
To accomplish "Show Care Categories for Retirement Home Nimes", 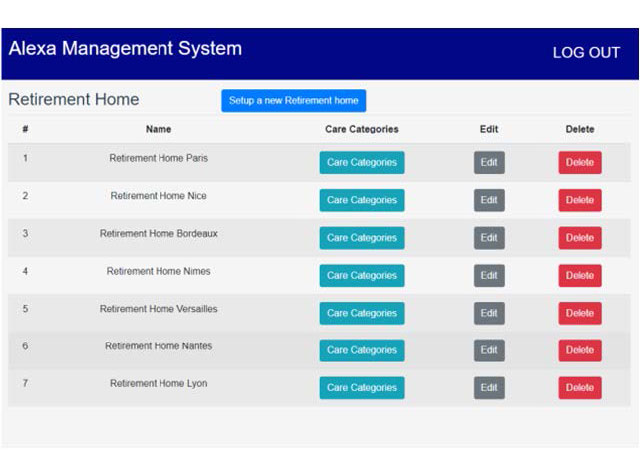I will [362, 276].
